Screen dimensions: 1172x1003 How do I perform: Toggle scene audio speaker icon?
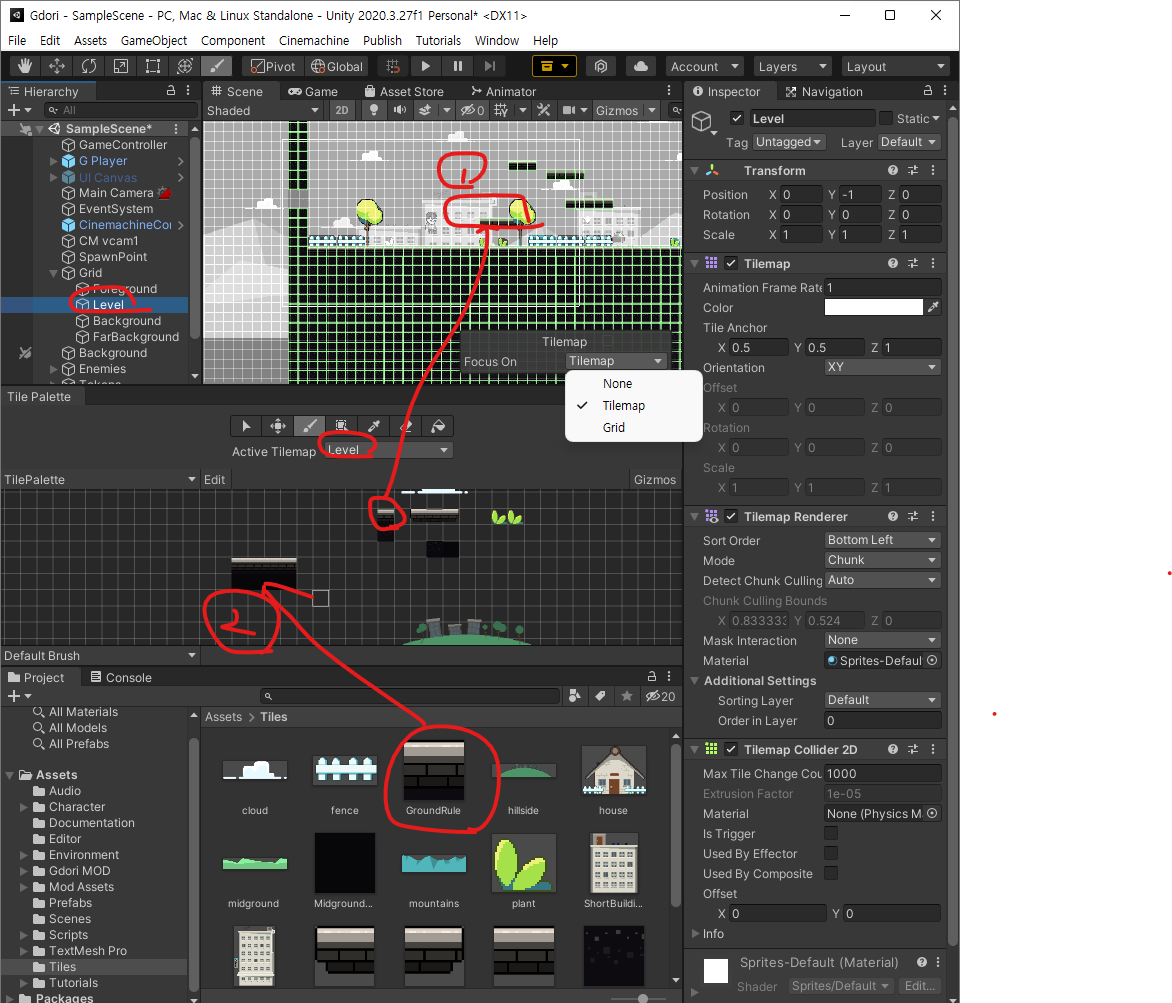tap(400, 110)
